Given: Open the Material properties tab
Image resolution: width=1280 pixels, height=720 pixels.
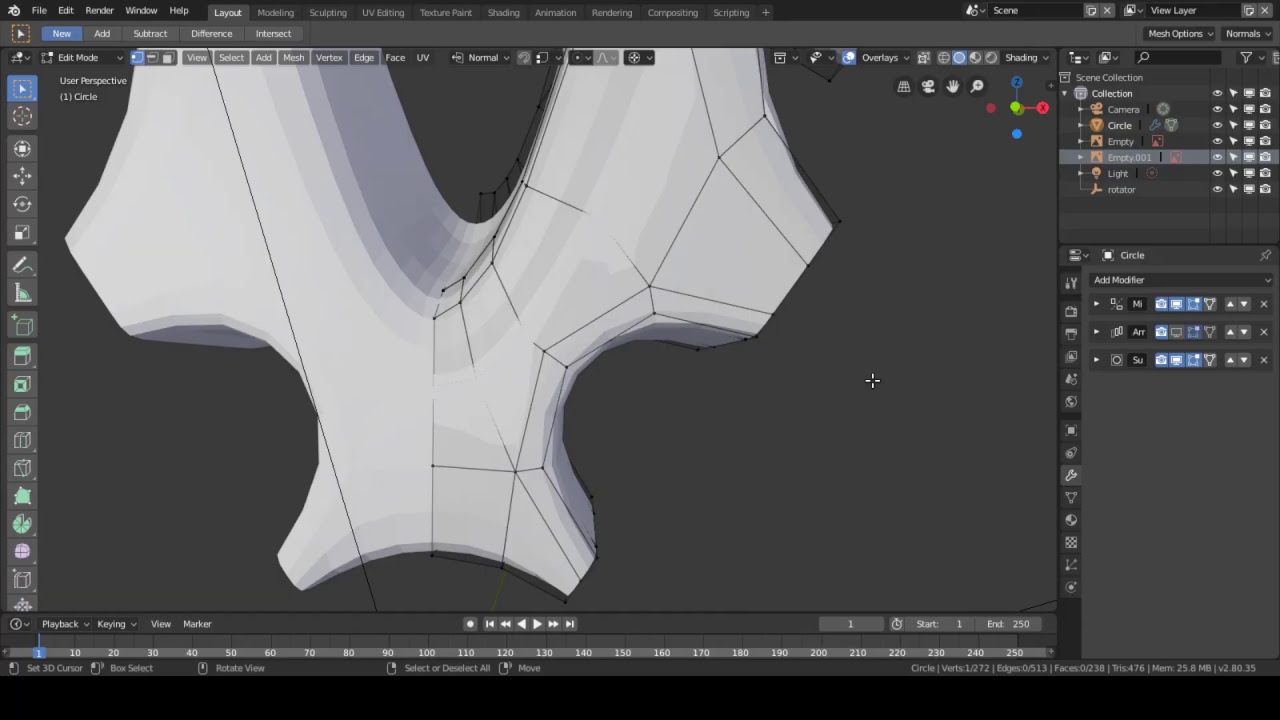Looking at the screenshot, I should pyautogui.click(x=1071, y=519).
